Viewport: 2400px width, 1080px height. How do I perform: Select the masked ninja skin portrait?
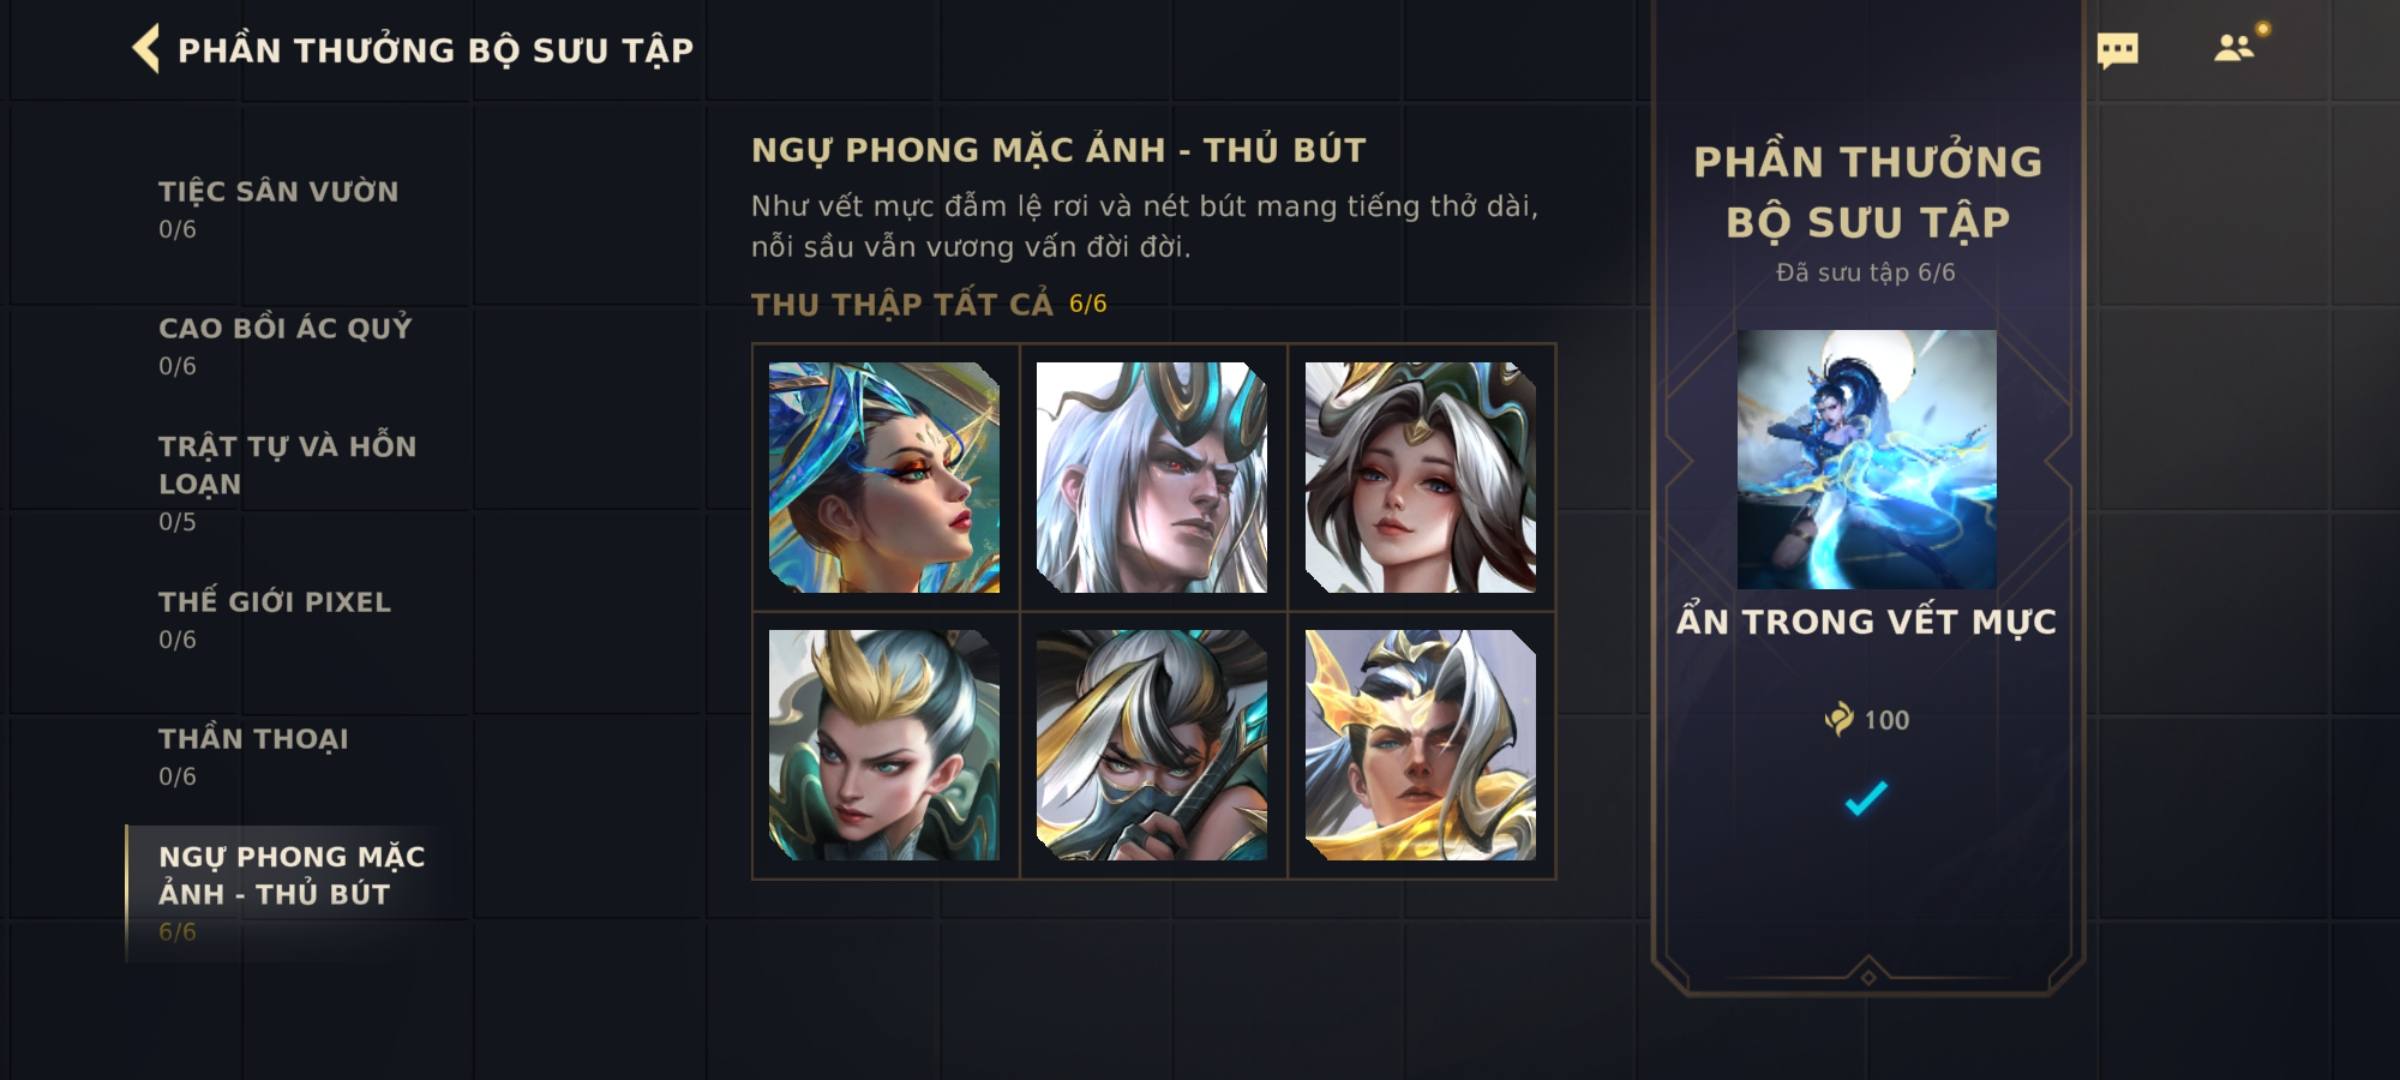1152,745
